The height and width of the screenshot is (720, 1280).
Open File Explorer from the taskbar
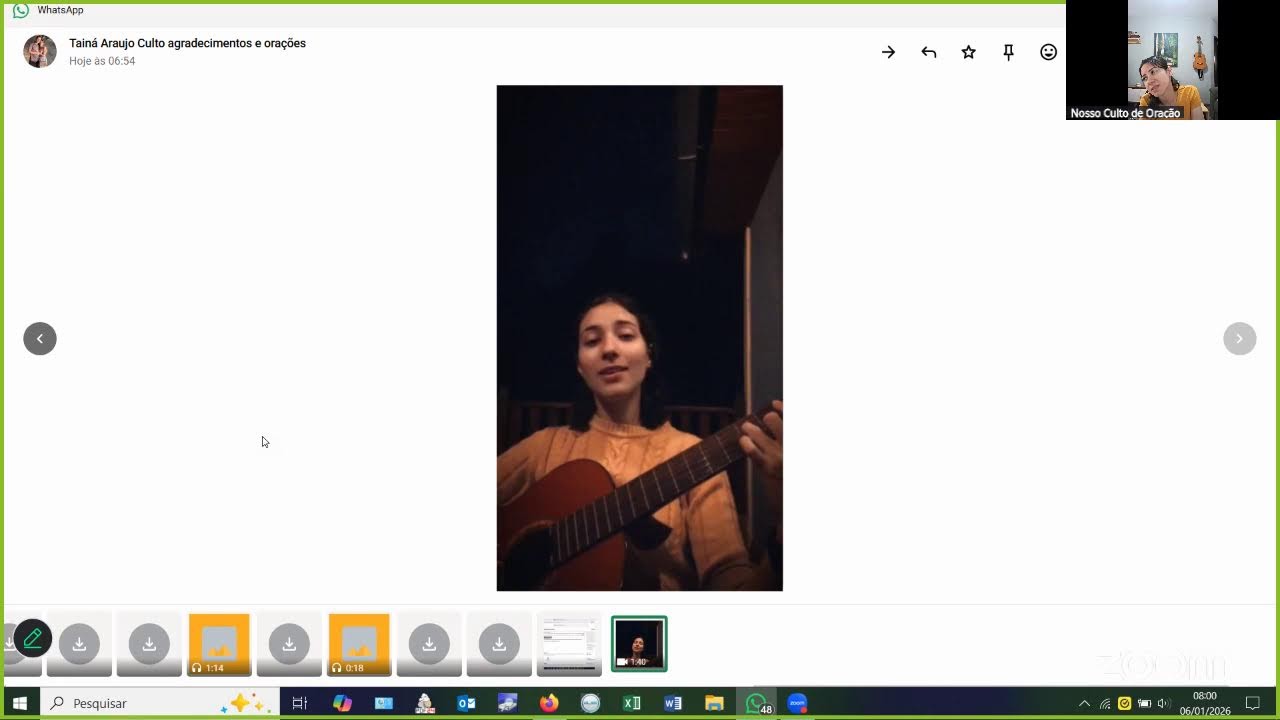(714, 703)
